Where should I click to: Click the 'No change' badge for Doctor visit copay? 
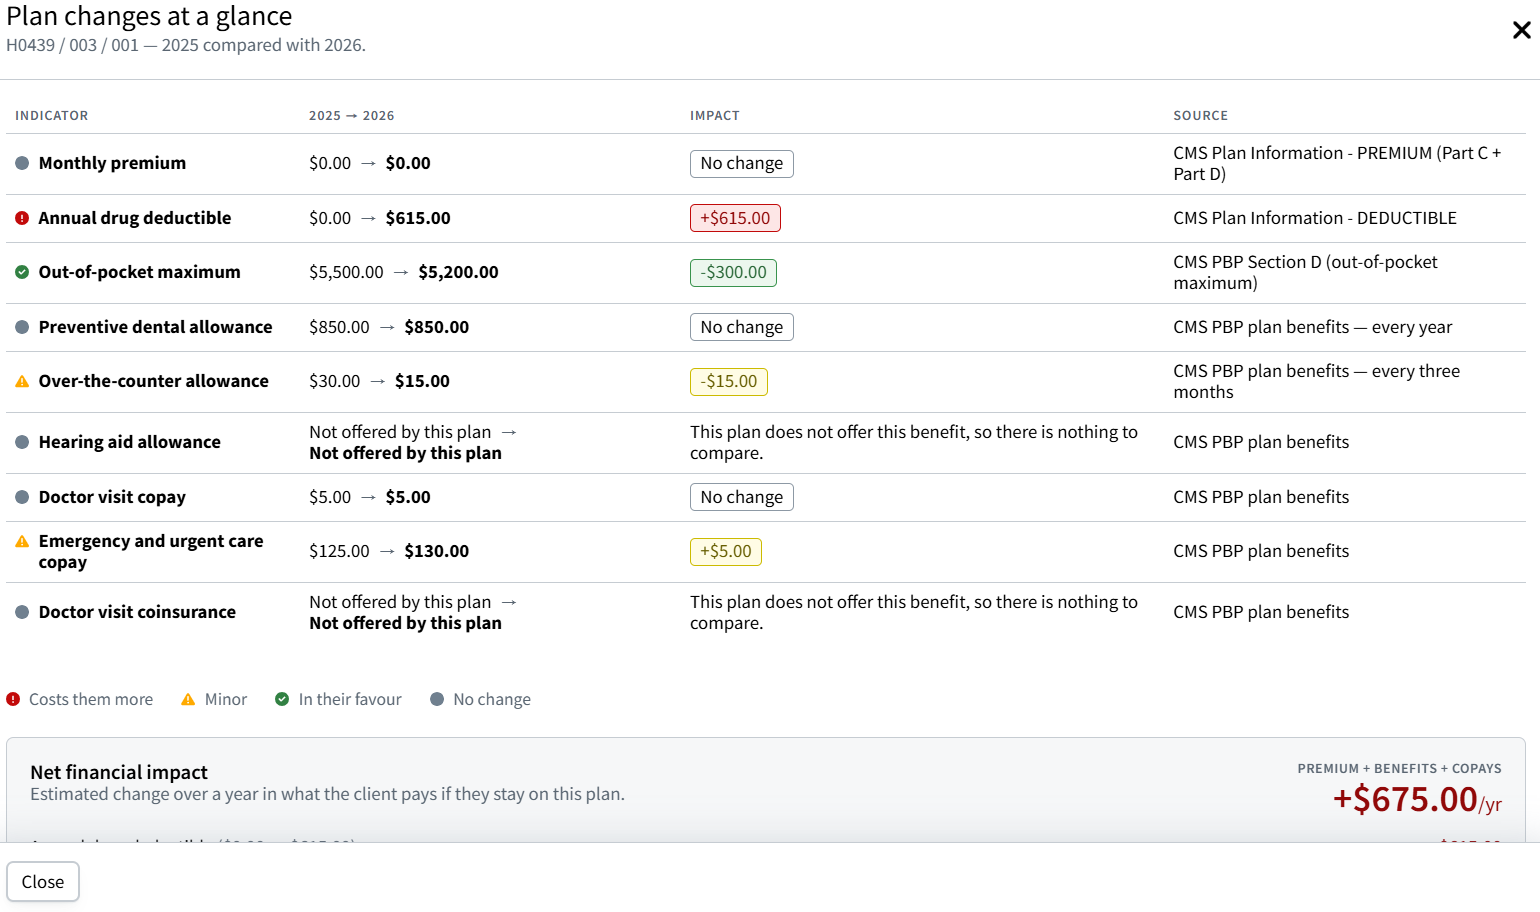point(742,497)
